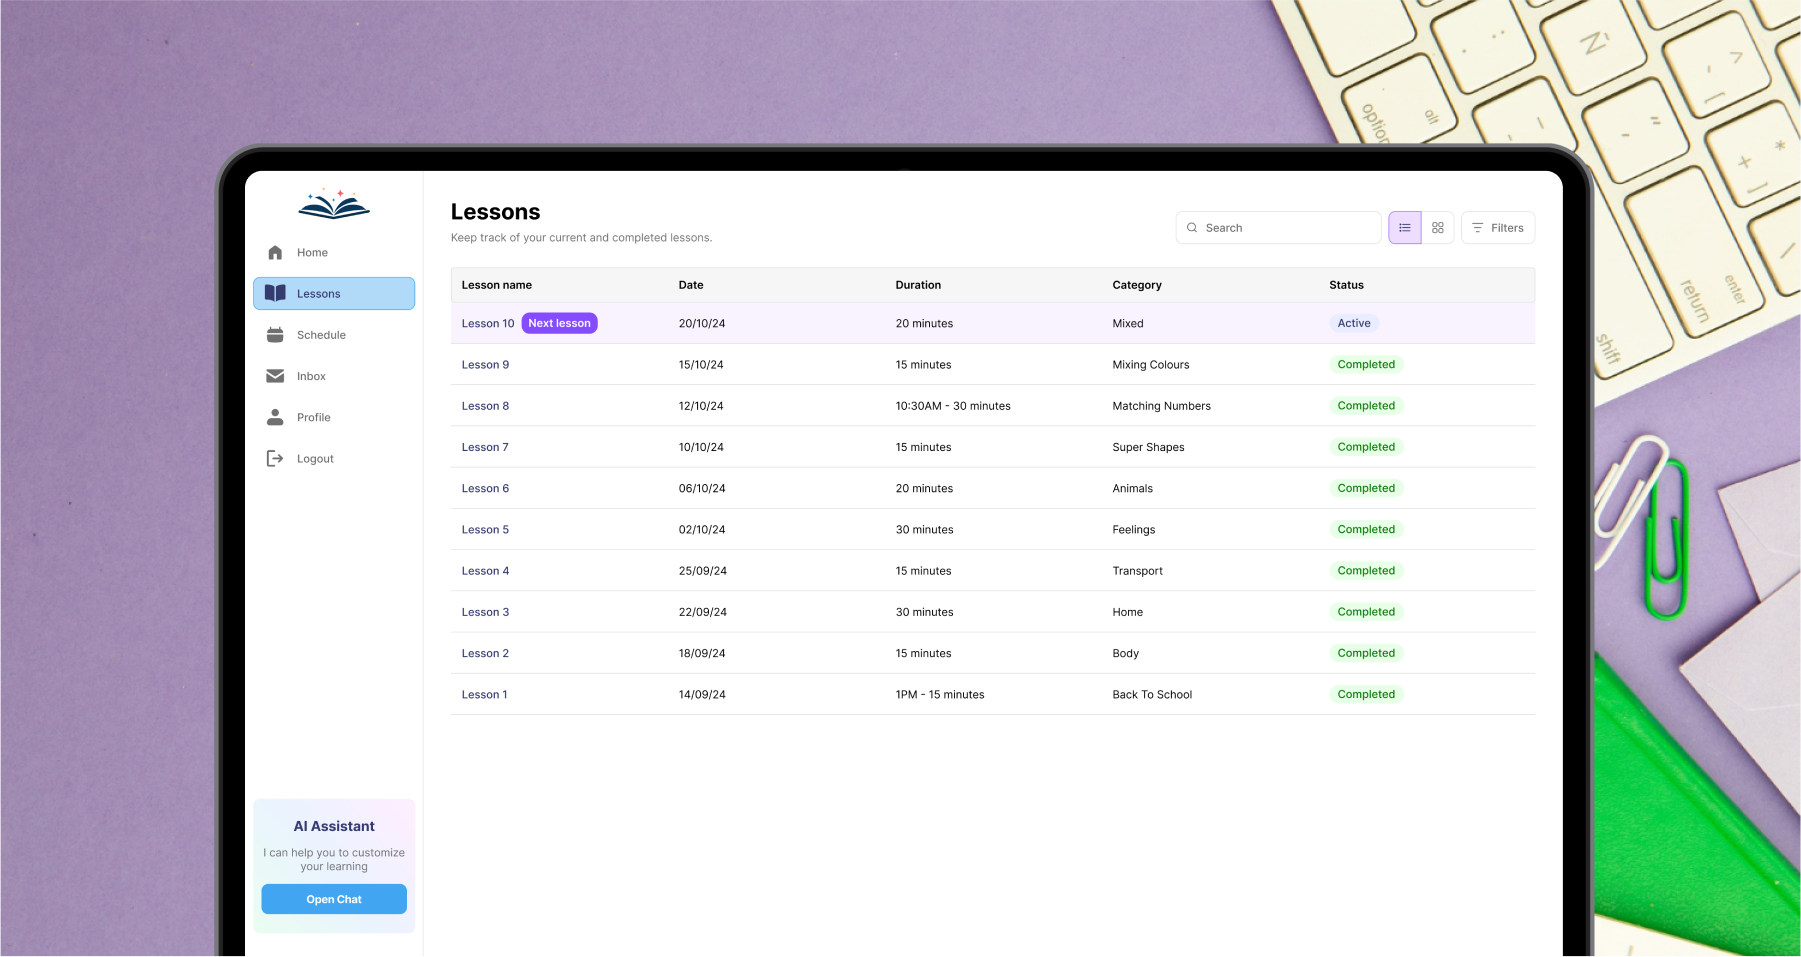
Task: Click Completed badge for Lesson 5
Action: (x=1366, y=530)
